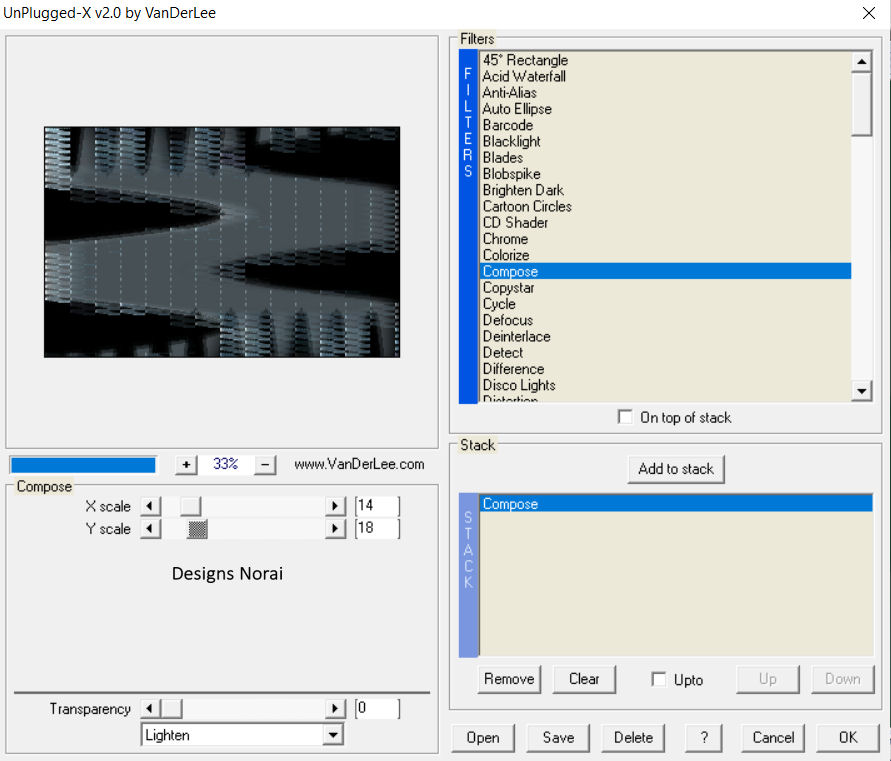The height and width of the screenshot is (761, 891).
Task: Decrease Y scale with left arrow
Action: (x=150, y=529)
